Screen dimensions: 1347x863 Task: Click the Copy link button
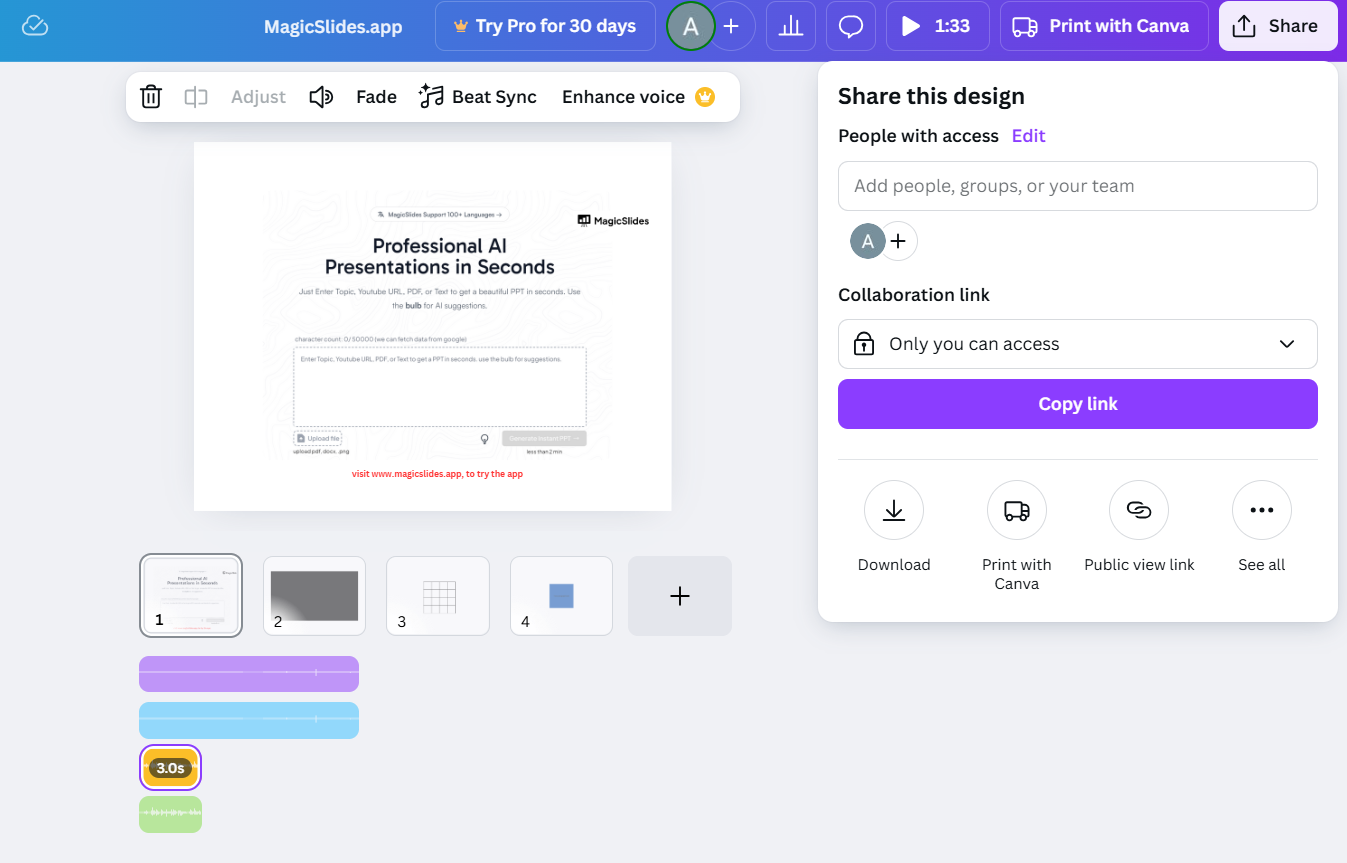(x=1077, y=404)
